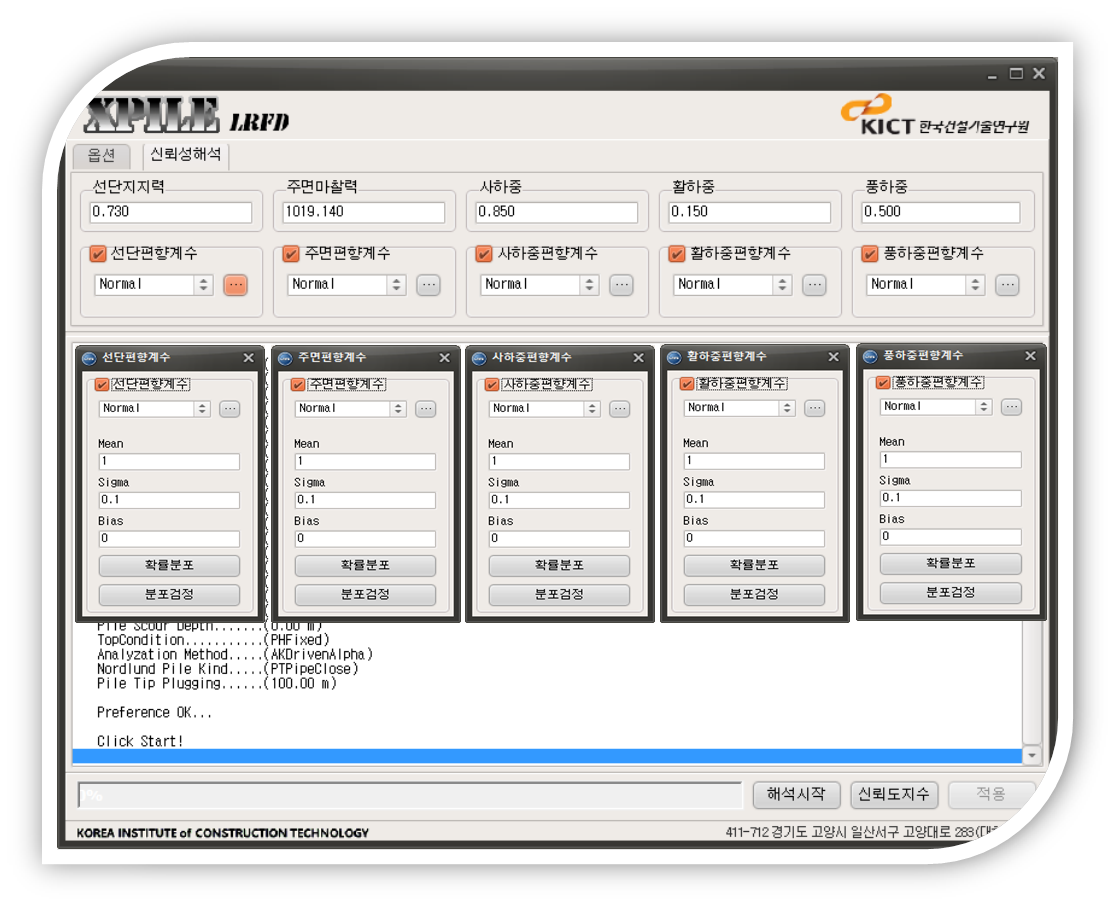Toggle the checkbox inside the 활하중편향계수 popup
The image size is (1115, 906).
[686, 384]
